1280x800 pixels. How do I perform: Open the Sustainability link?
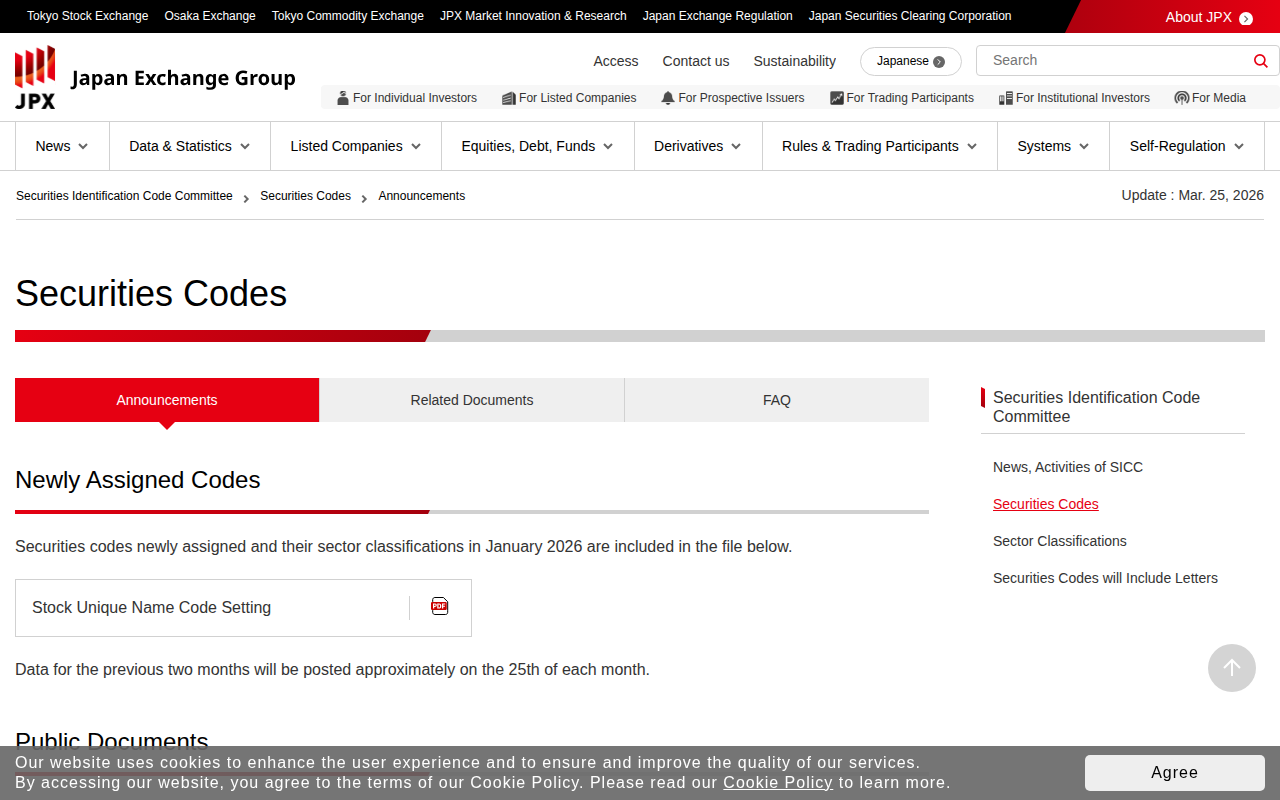pyautogui.click(x=795, y=61)
